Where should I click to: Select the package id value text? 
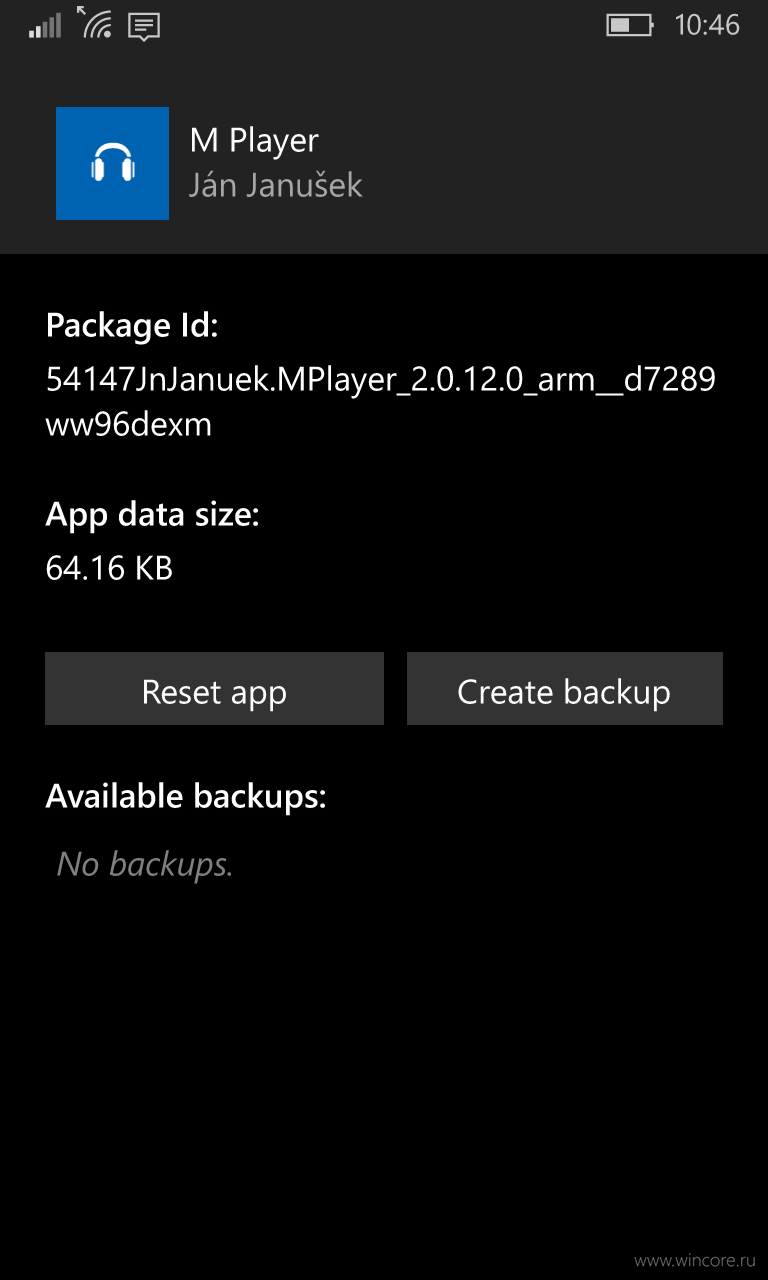click(x=381, y=402)
